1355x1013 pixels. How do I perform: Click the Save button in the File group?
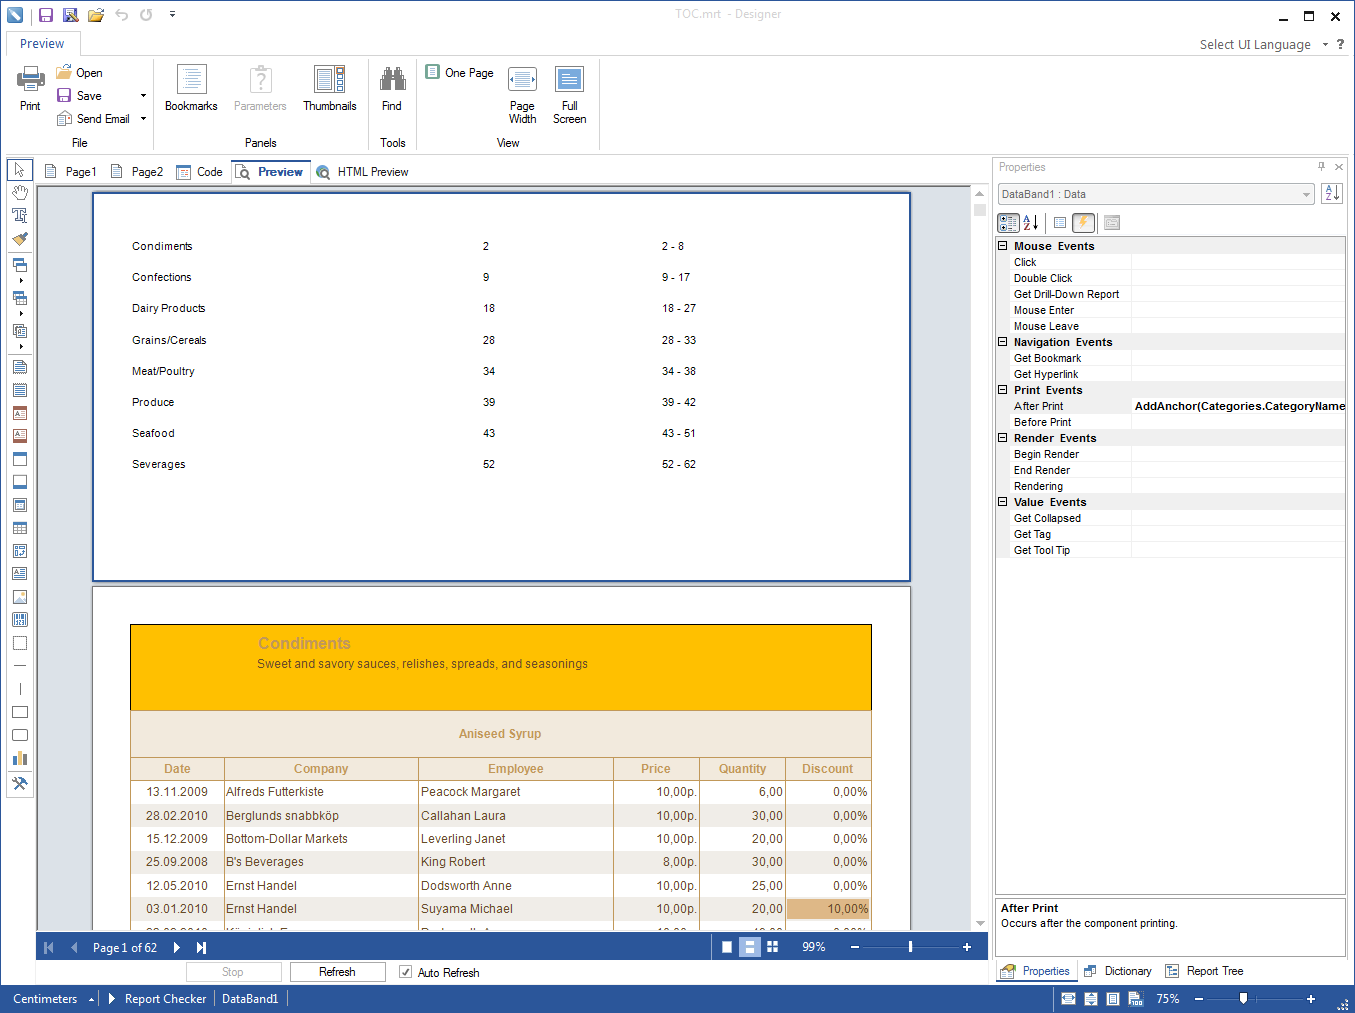point(80,96)
